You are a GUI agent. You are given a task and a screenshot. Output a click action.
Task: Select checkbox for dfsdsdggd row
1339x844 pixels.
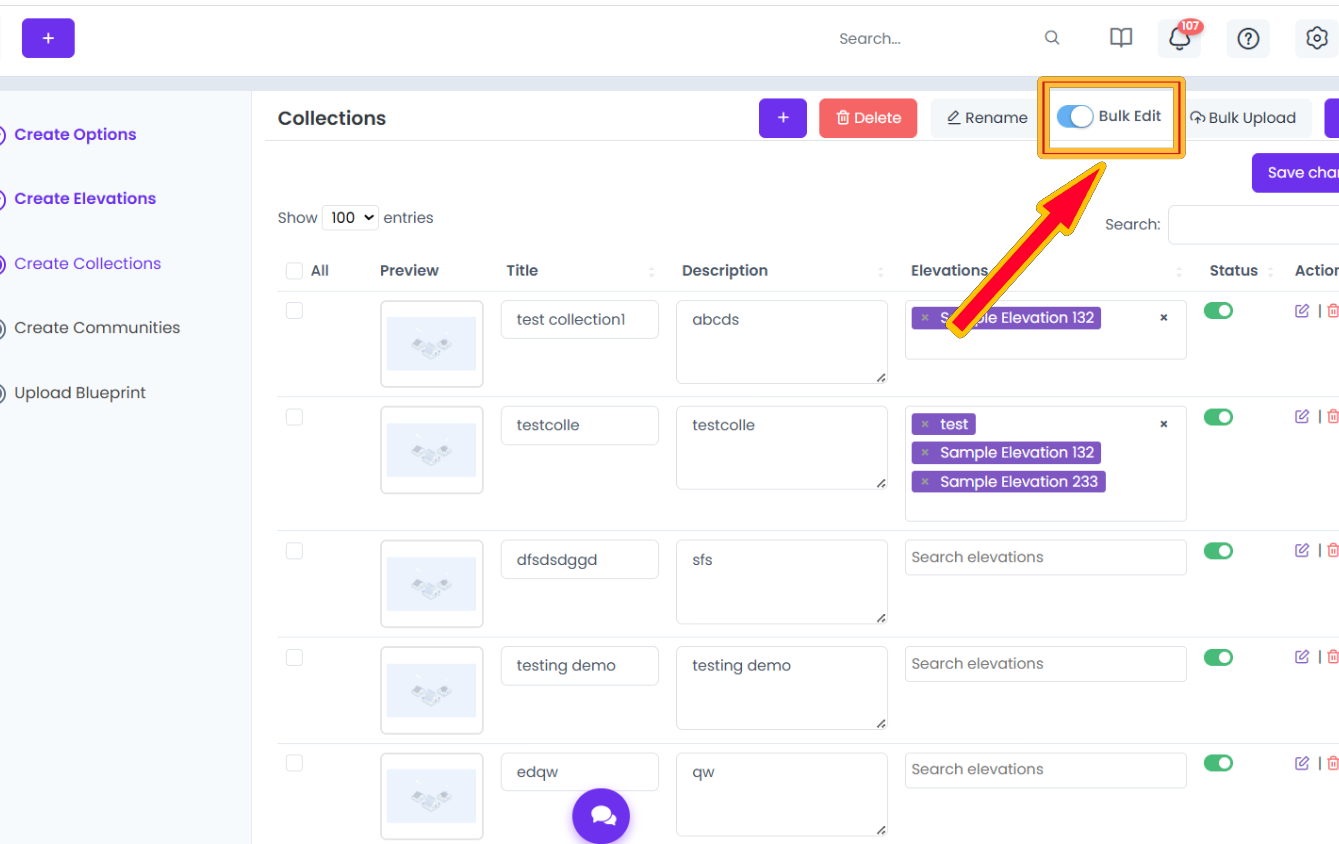[294, 551]
